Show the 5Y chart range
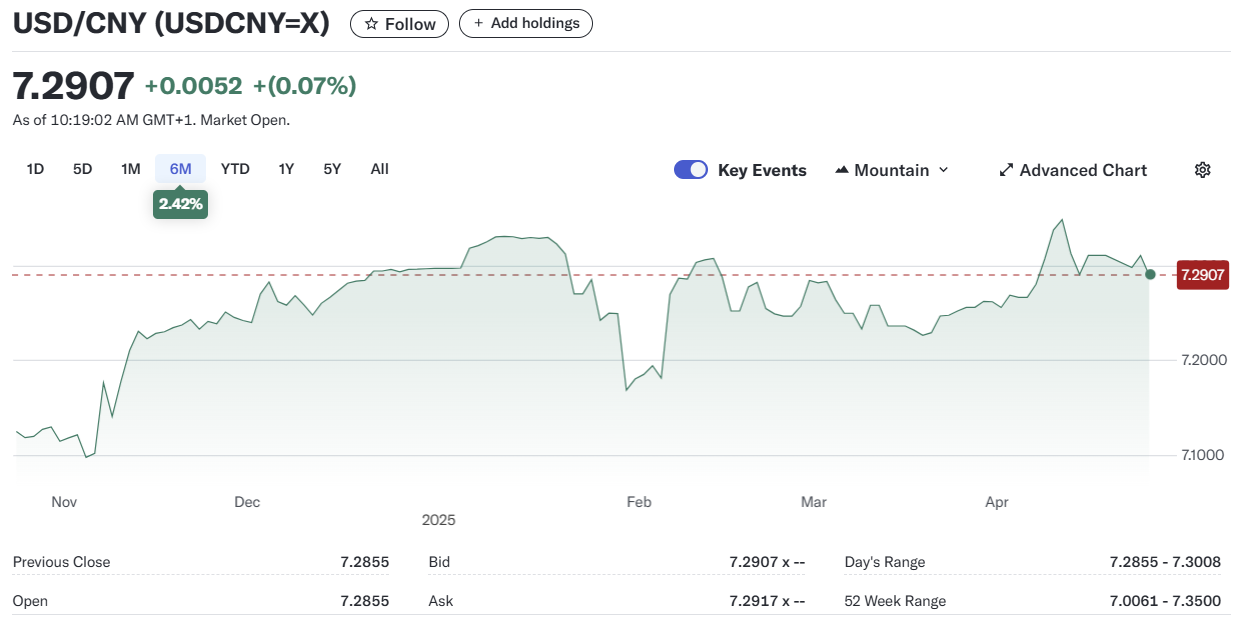This screenshot has height=619, width=1244. [x=332, y=169]
